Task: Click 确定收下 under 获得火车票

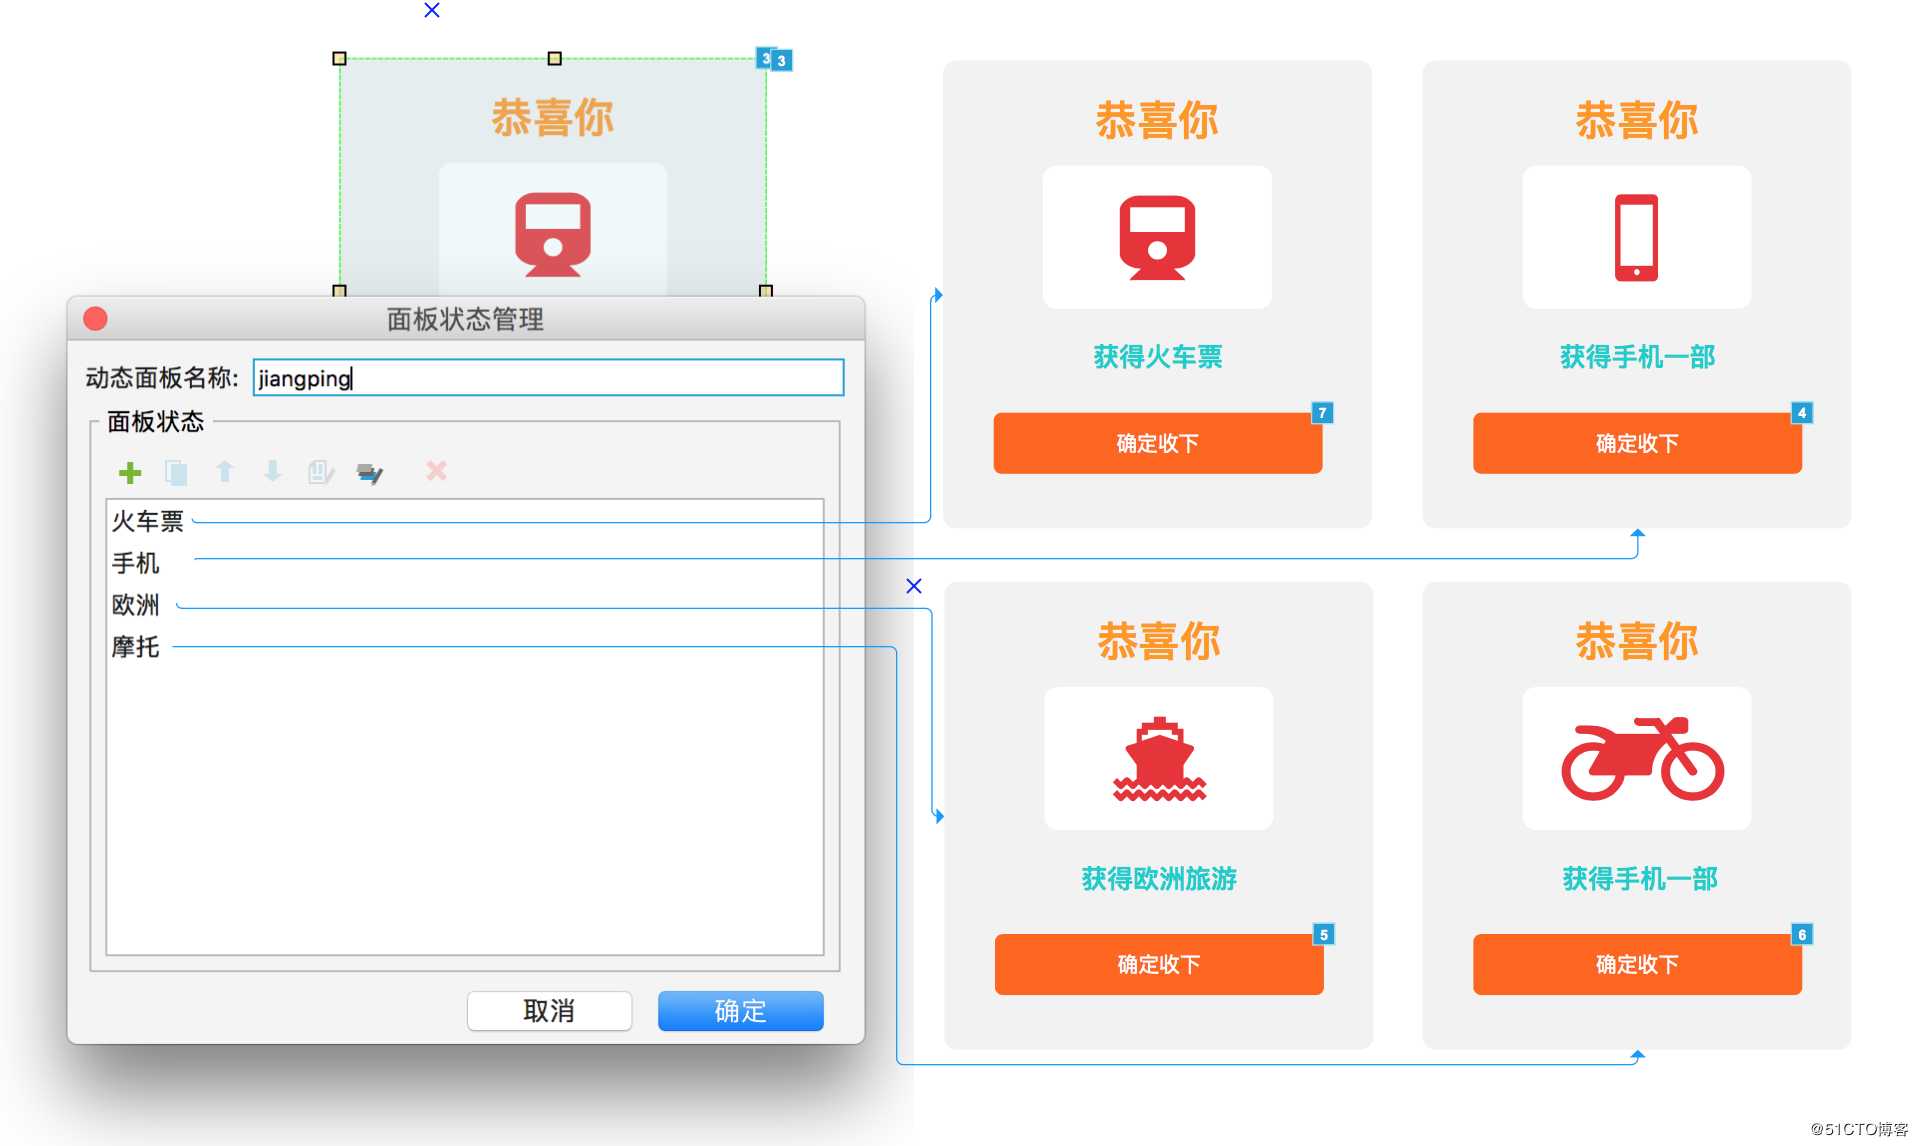Action: pyautogui.click(x=1157, y=443)
